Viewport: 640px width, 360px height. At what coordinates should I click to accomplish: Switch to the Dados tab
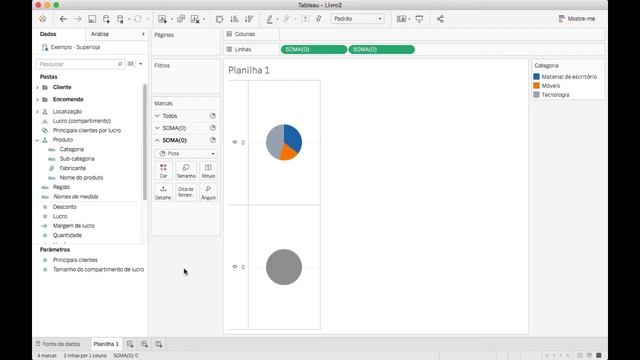[48, 34]
